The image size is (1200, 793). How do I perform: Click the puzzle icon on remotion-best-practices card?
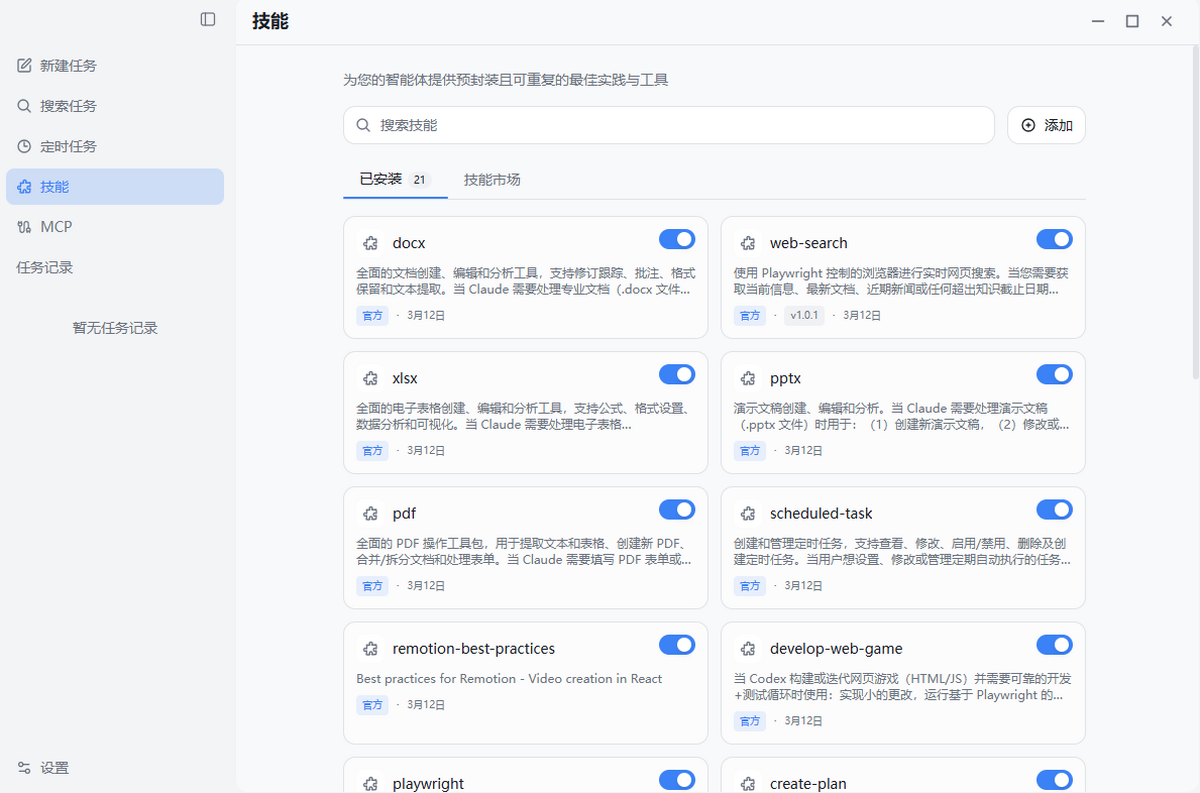[371, 649]
